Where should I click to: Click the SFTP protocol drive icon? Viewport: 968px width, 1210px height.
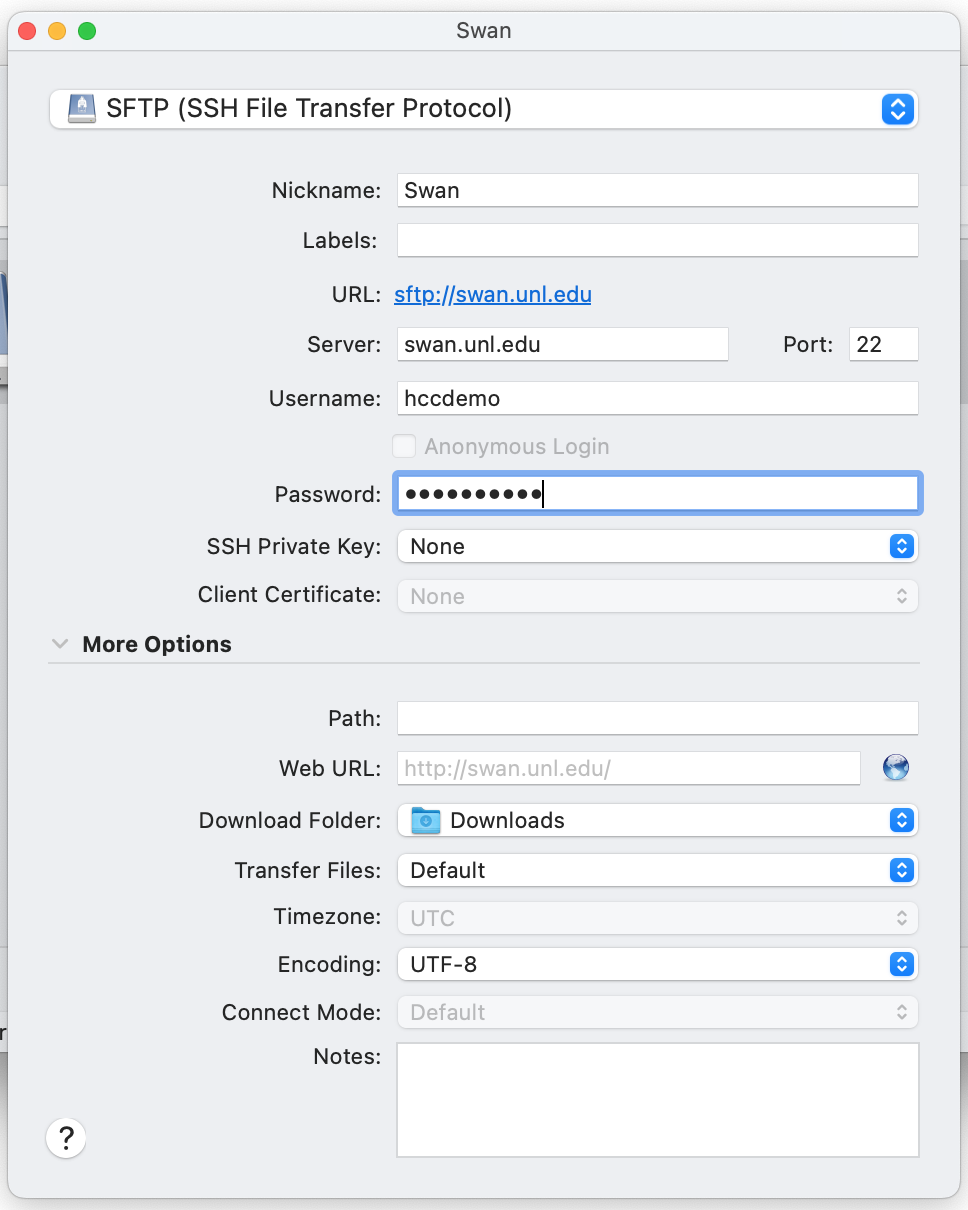[x=81, y=108]
